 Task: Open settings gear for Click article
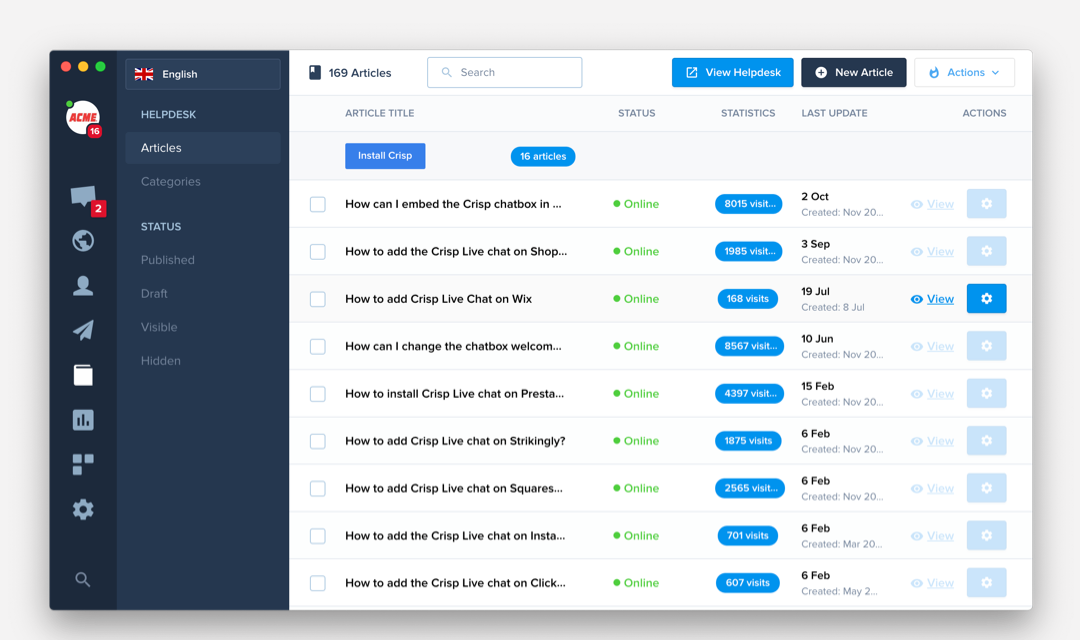pos(986,583)
